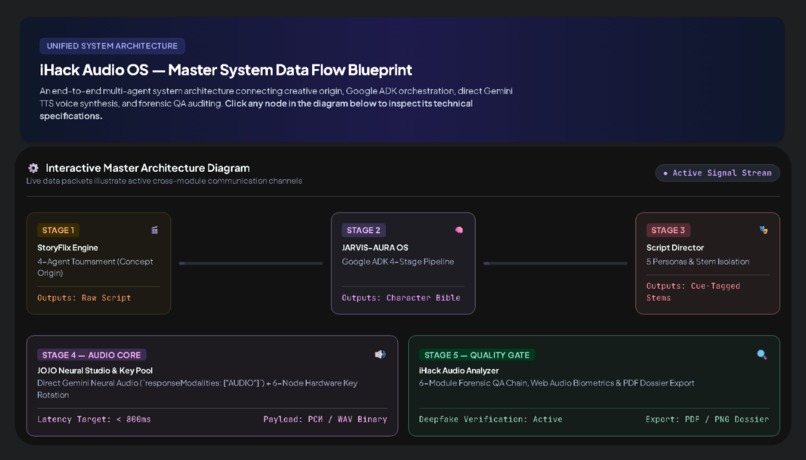This screenshot has width=806, height=460.
Task: Click the gear icon beside Interactive Master Architecture Diagram
Action: click(x=33, y=168)
